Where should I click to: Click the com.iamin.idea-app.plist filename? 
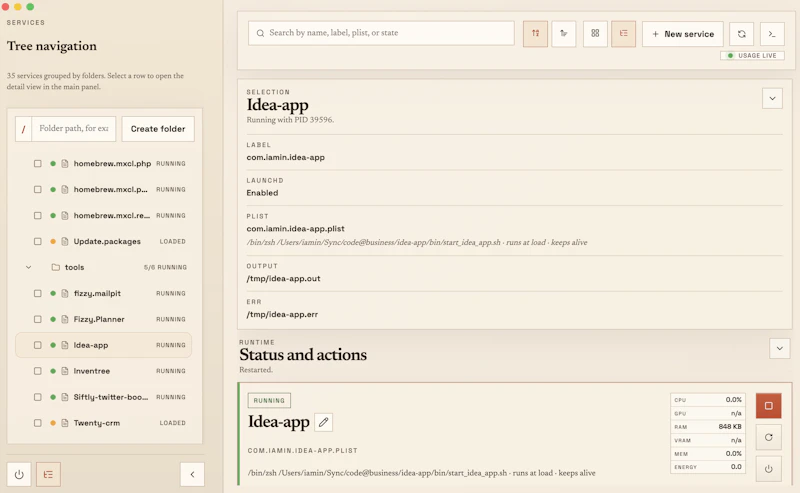click(295, 229)
